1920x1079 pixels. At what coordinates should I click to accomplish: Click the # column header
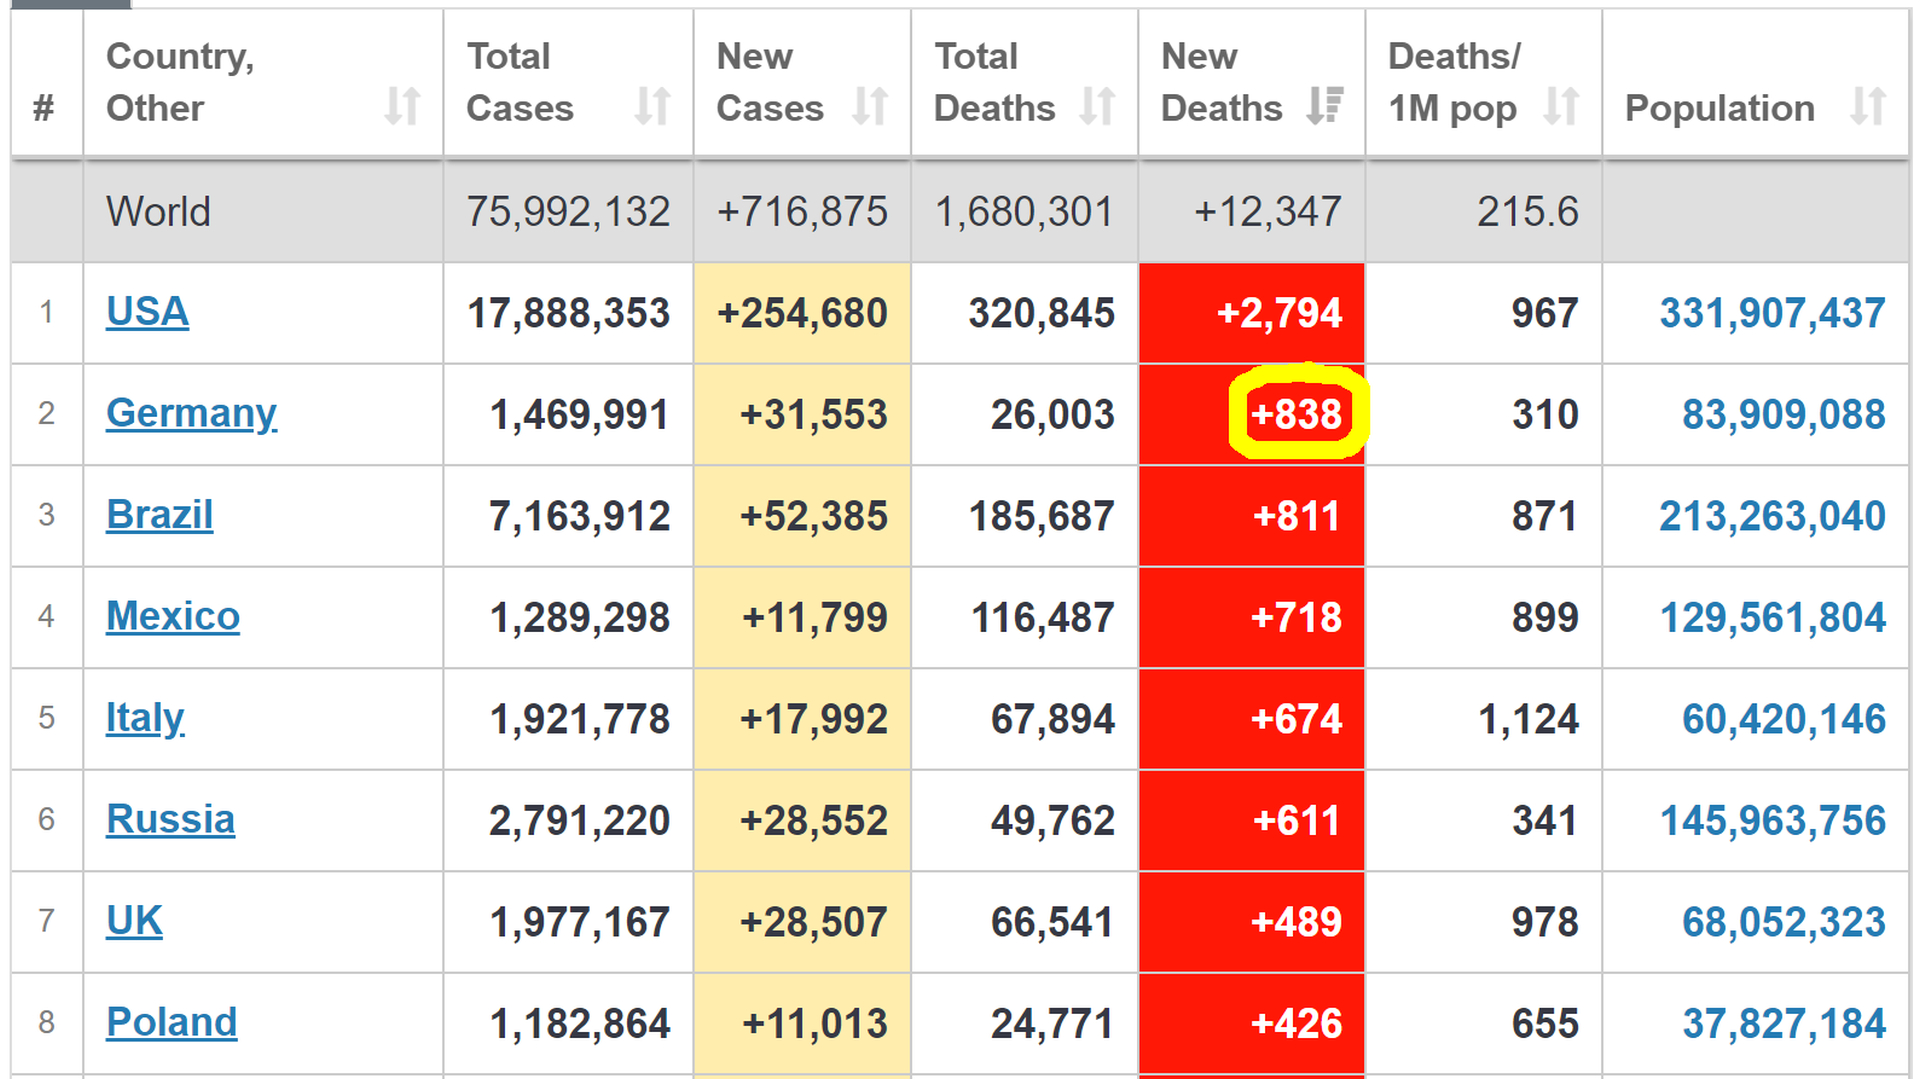[x=44, y=107]
